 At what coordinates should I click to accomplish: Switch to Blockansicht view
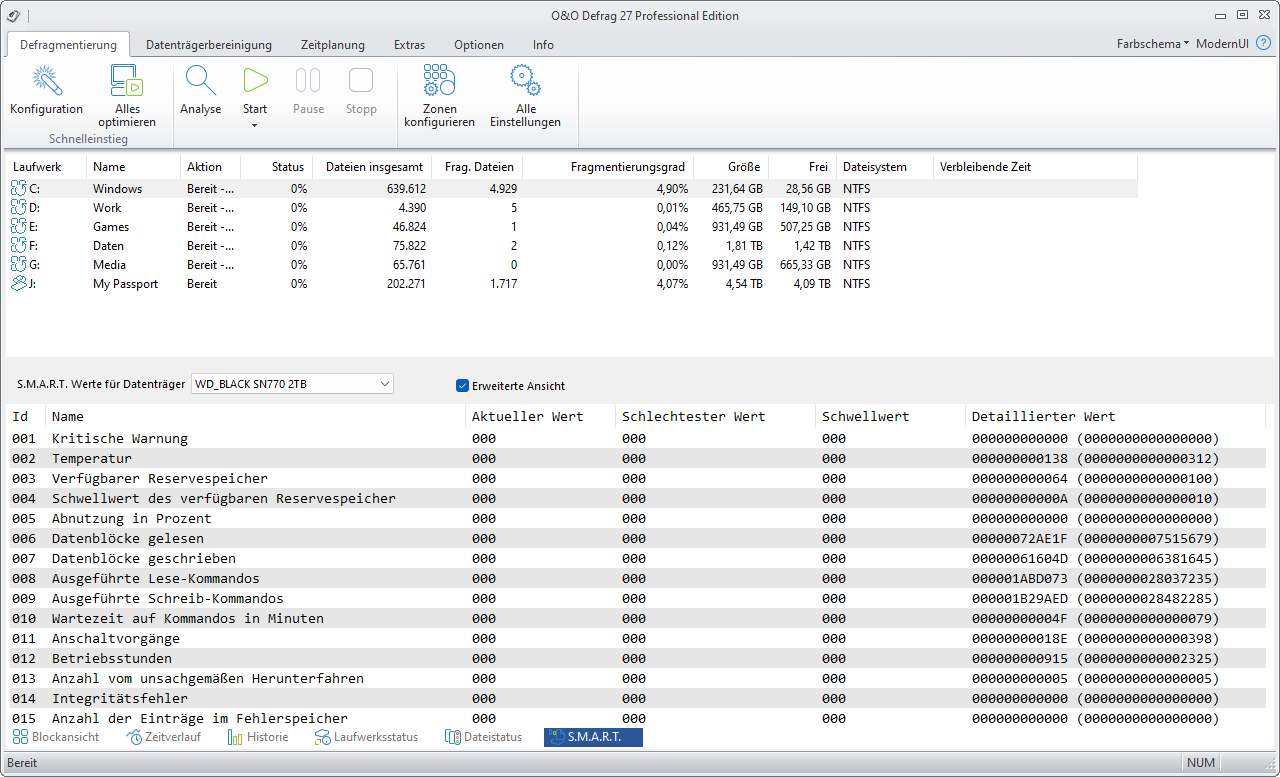click(56, 737)
